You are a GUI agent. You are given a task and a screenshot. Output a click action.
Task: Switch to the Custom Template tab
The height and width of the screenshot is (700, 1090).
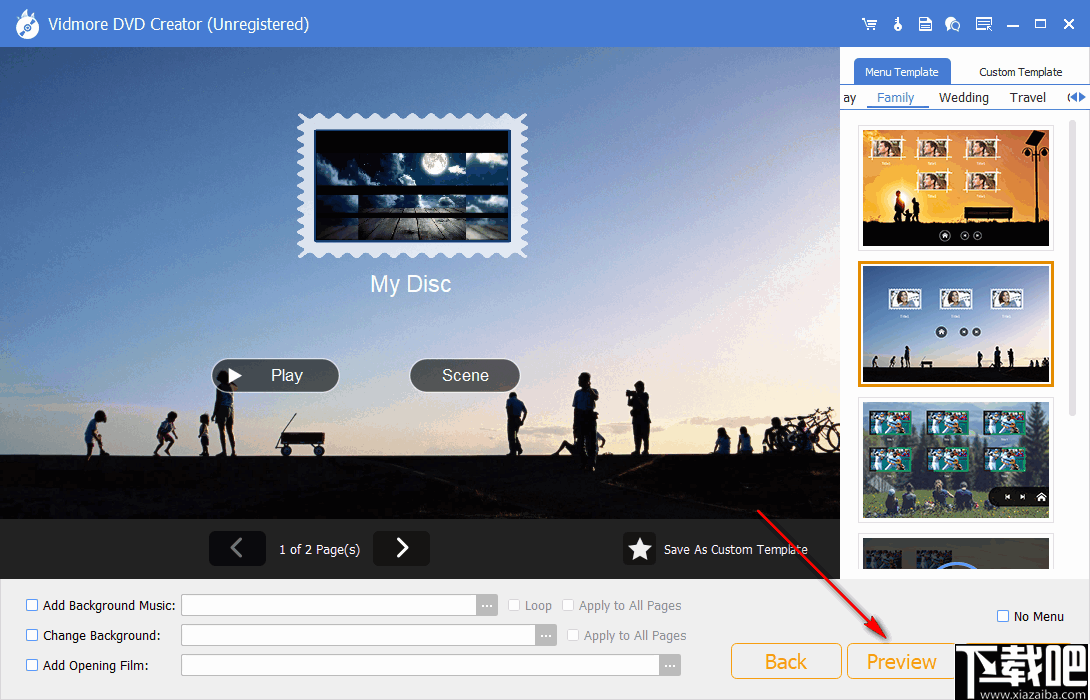[x=1020, y=71]
